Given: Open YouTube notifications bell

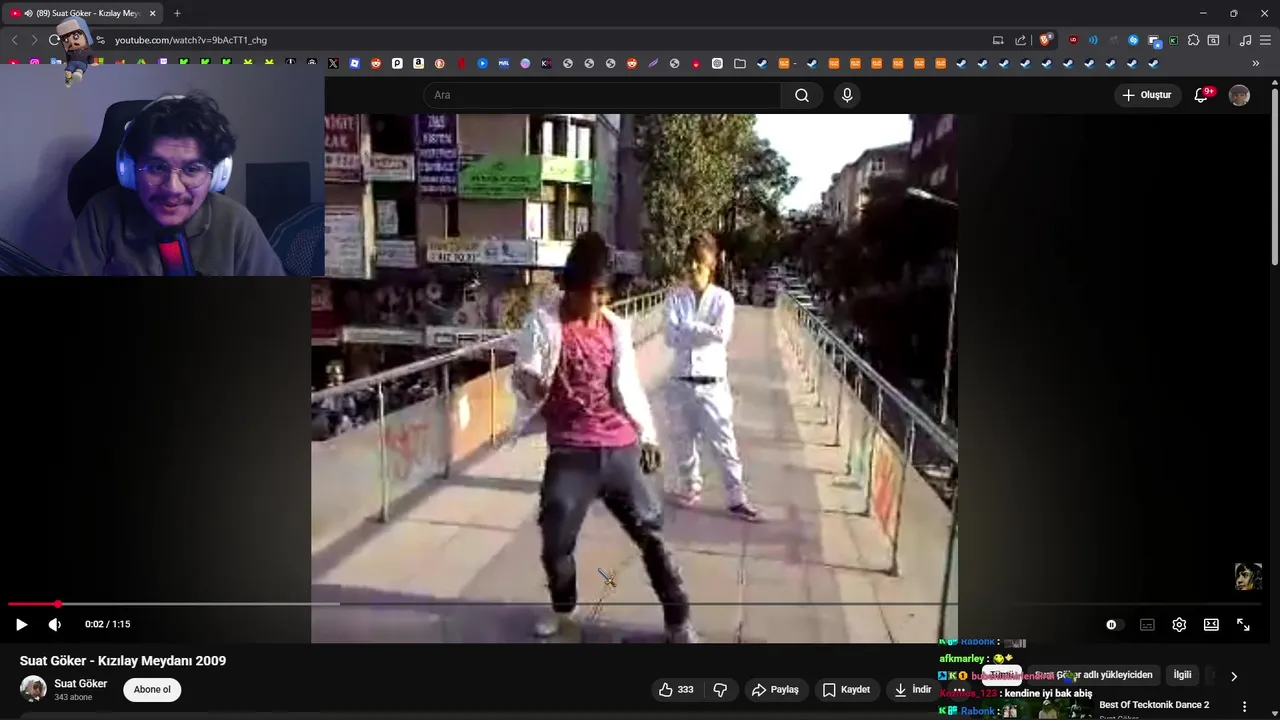Looking at the screenshot, I should coord(1202,95).
